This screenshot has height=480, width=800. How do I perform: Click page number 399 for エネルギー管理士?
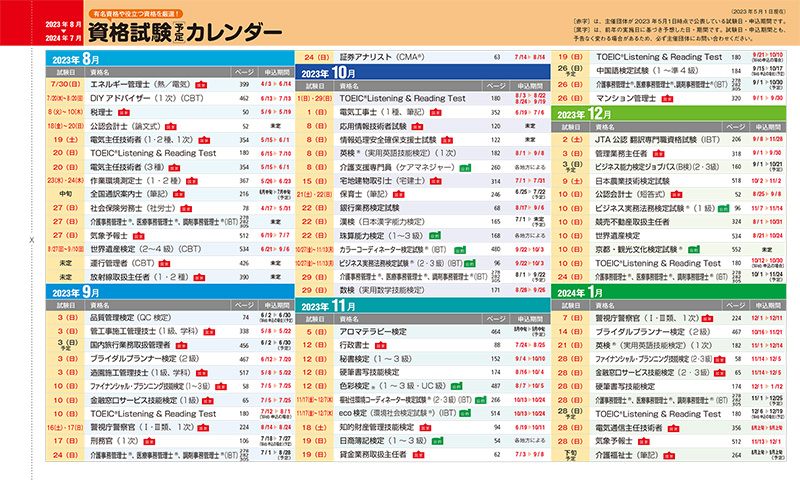tap(244, 85)
